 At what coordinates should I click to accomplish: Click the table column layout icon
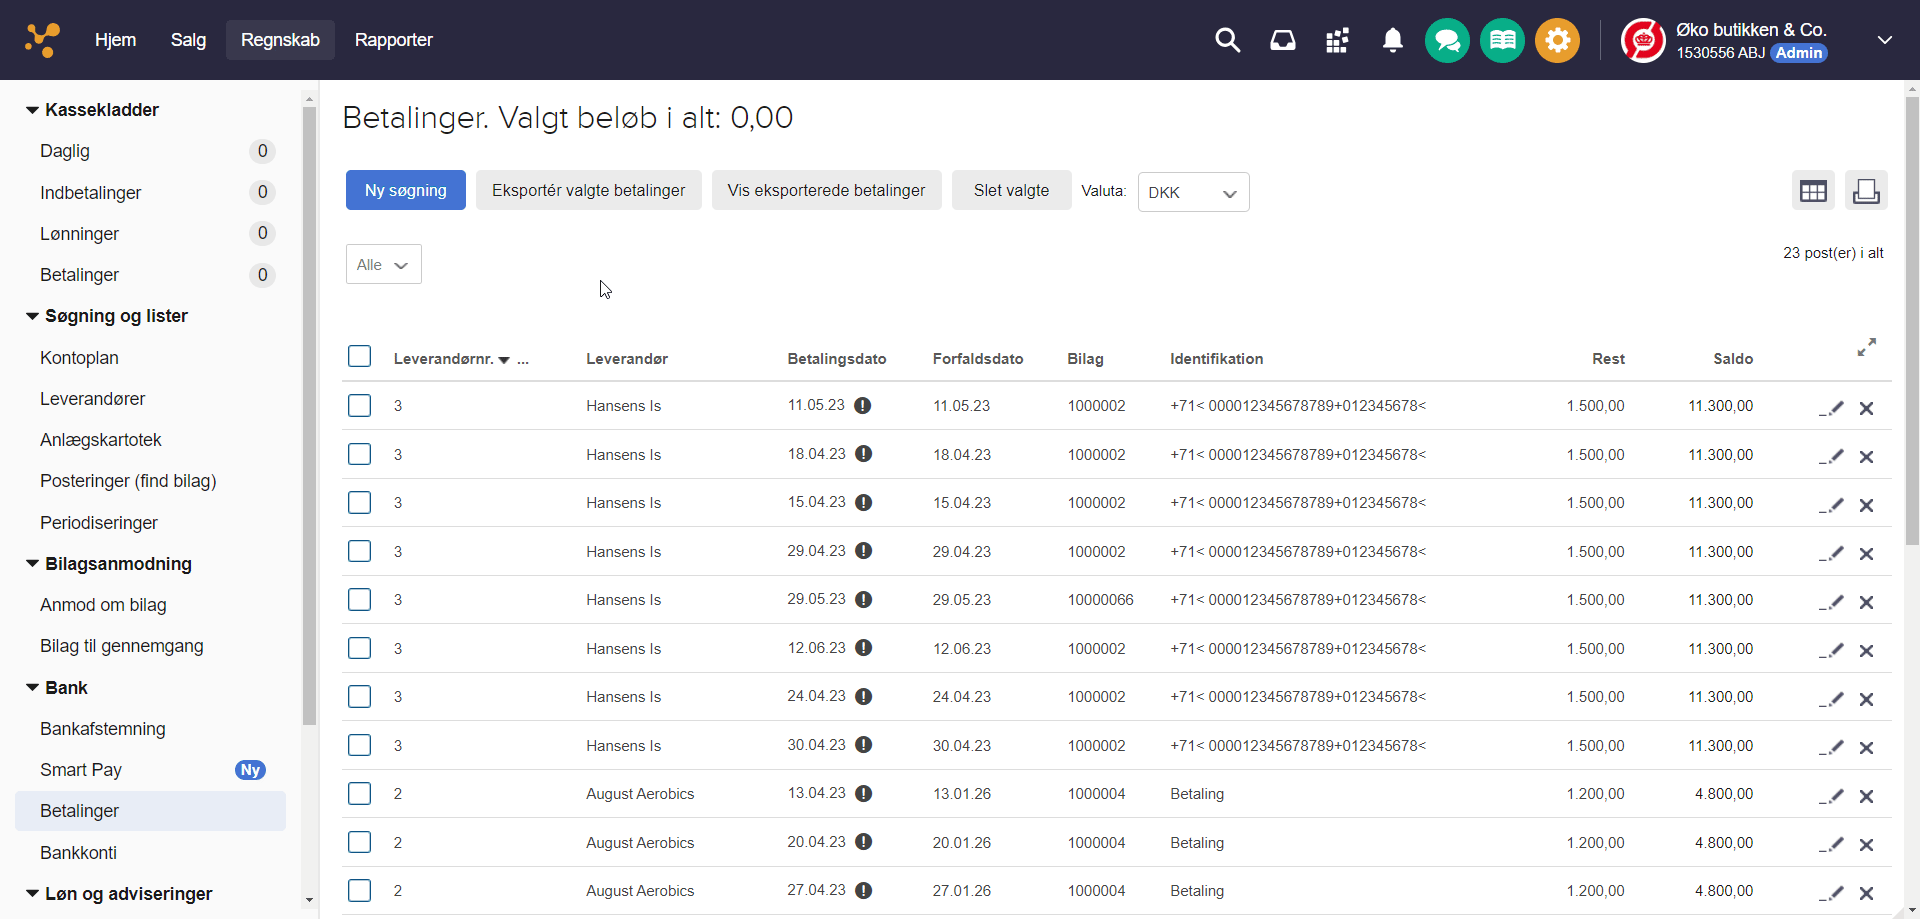pos(1812,191)
